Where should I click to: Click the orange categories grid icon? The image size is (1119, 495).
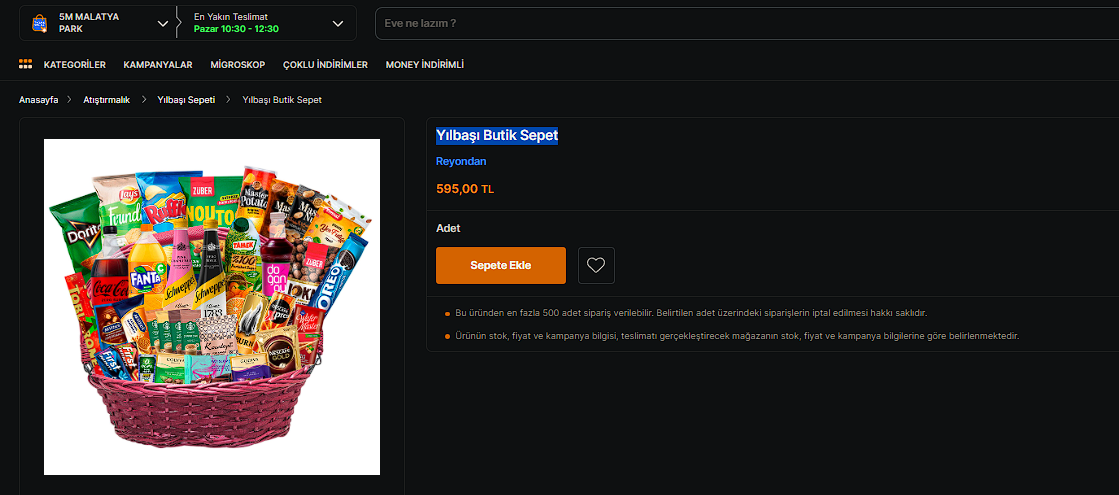click(x=26, y=64)
